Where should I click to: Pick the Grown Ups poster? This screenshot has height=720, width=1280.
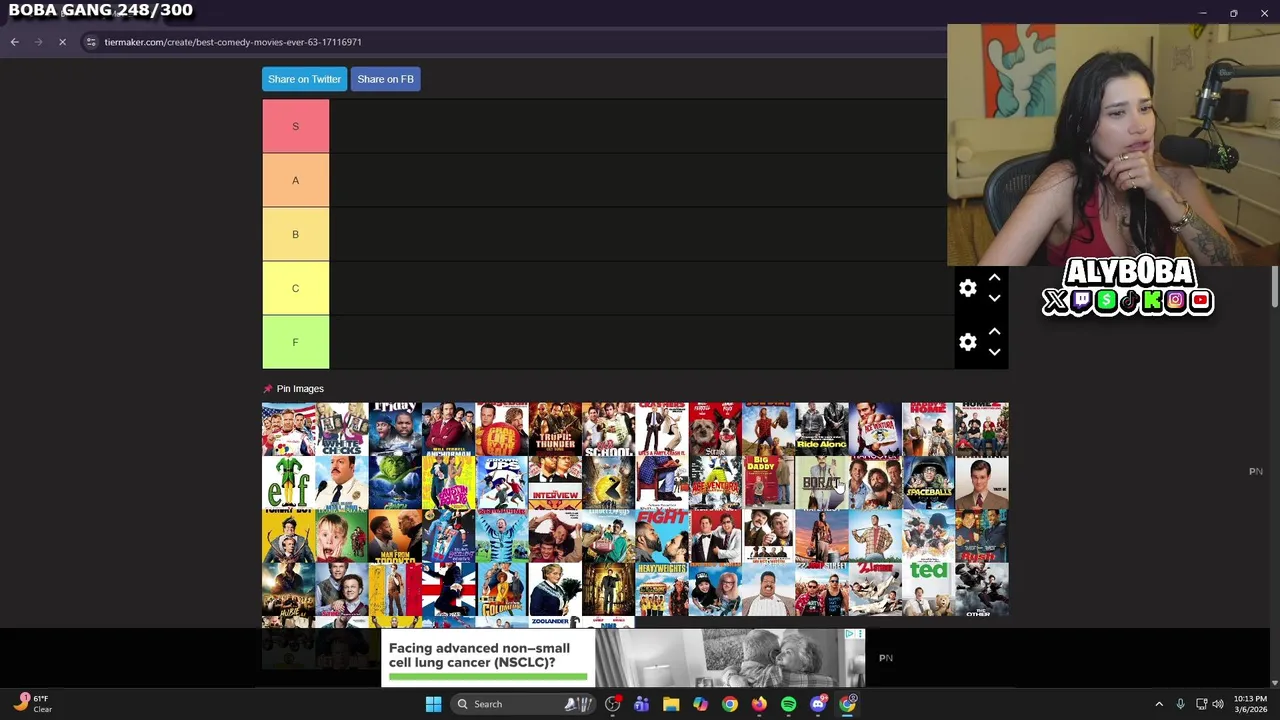click(x=501, y=482)
